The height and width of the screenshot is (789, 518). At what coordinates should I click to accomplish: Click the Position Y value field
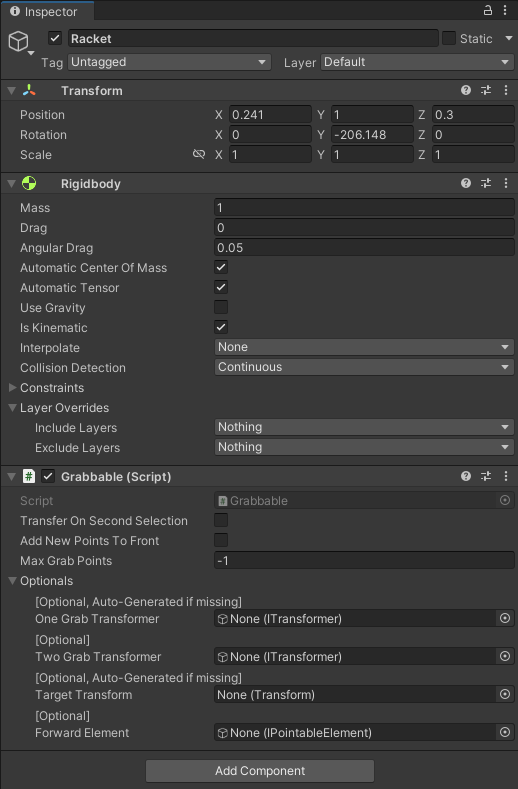coord(372,114)
